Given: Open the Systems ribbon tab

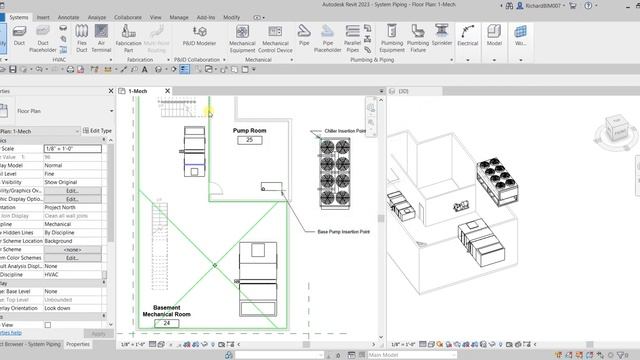Looking at the screenshot, I should click(x=19, y=18).
